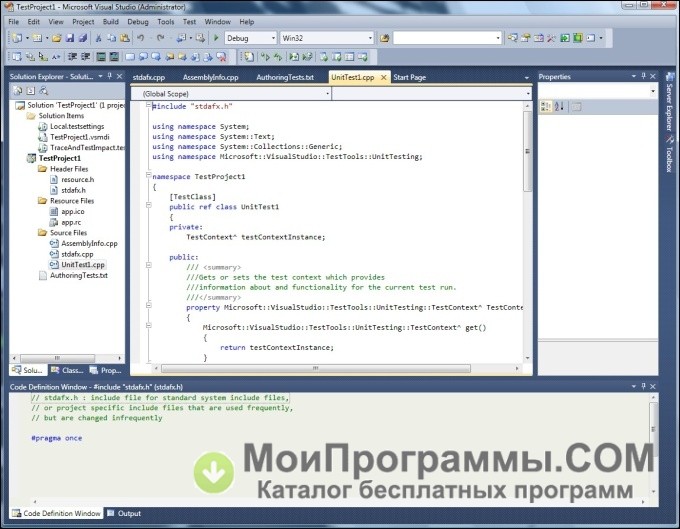This screenshot has width=680, height=529.
Task: Click the Paste clipboard icon
Action: pos(125,38)
